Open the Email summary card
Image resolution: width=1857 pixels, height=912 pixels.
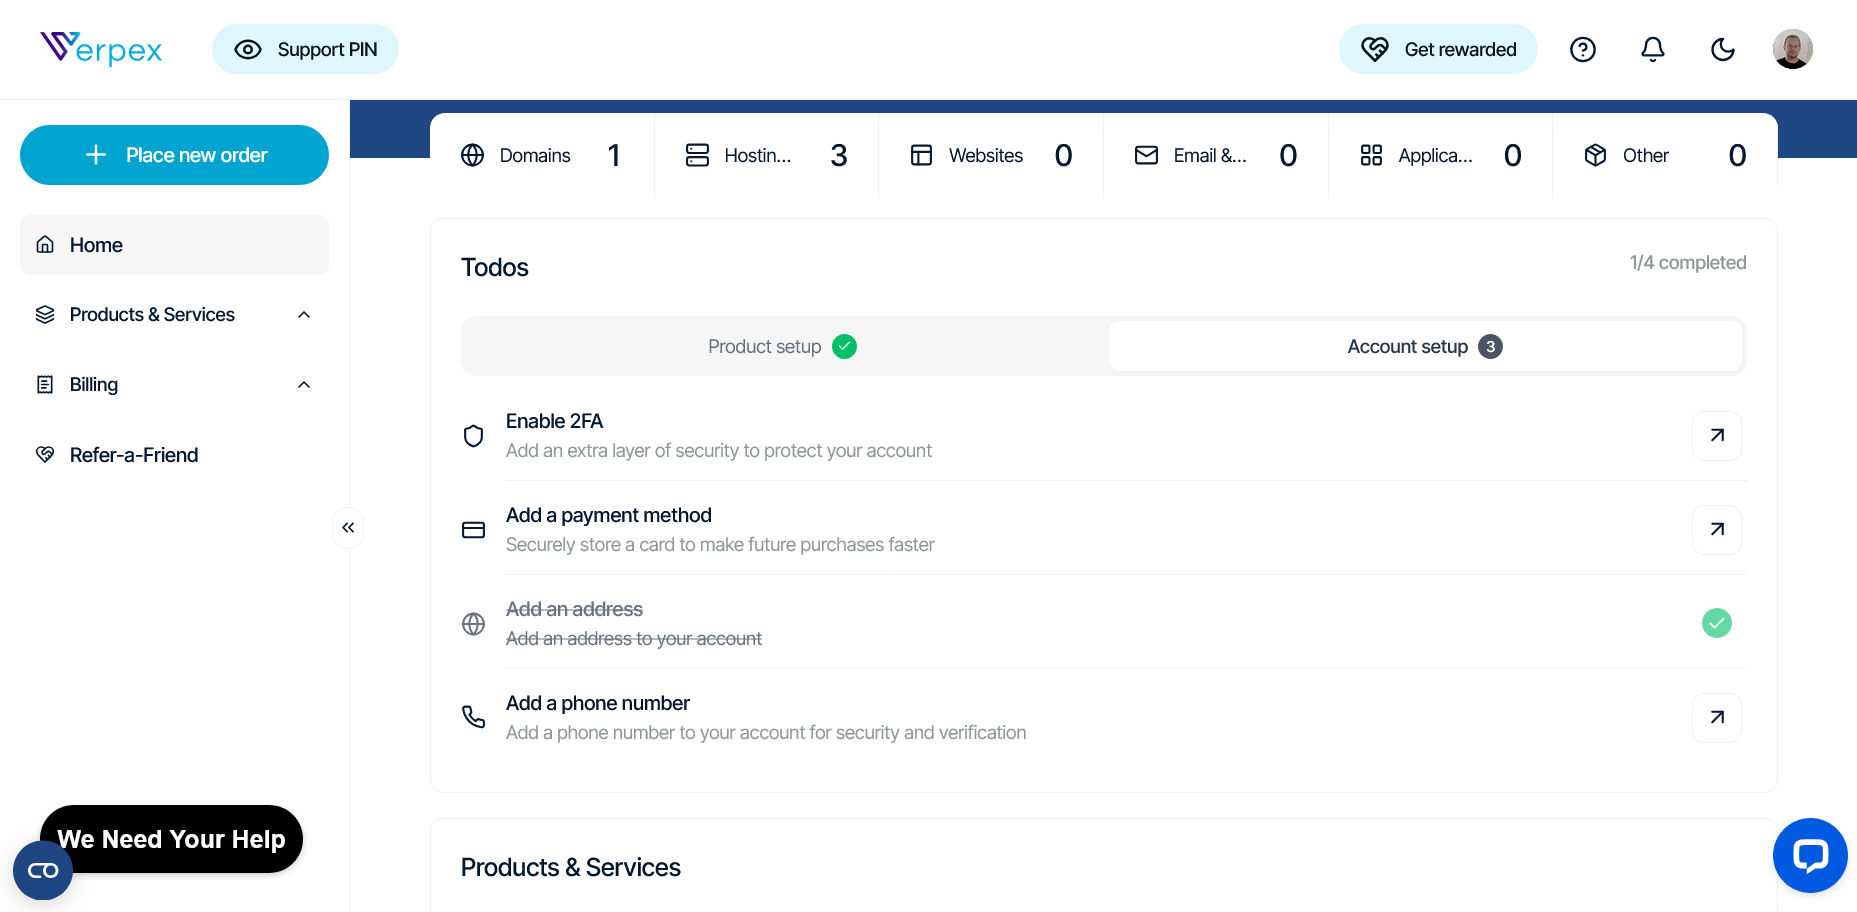[1216, 156]
